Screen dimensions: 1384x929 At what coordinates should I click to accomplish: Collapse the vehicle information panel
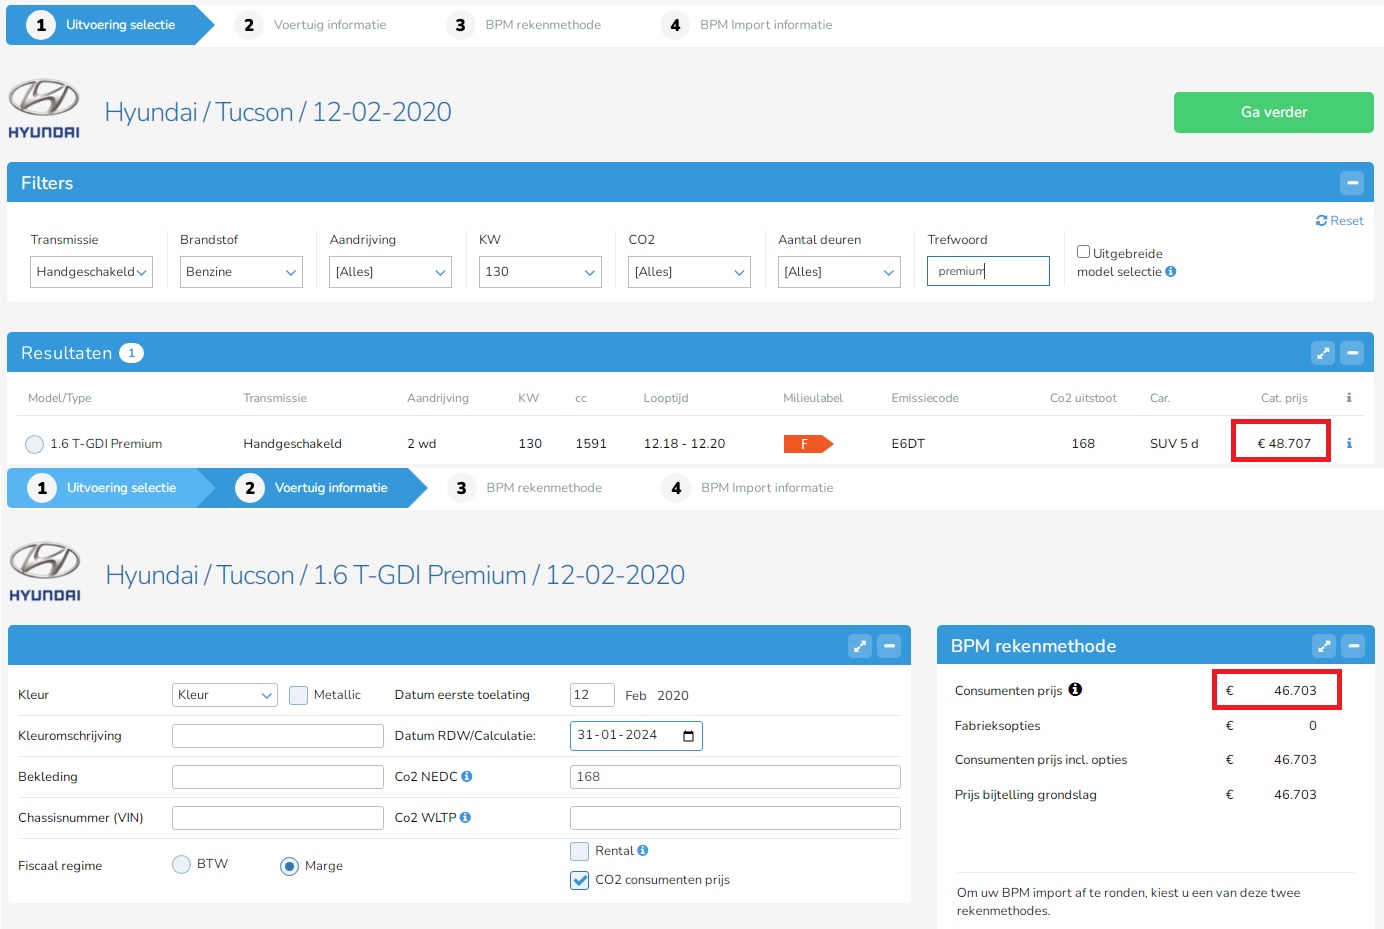889,646
